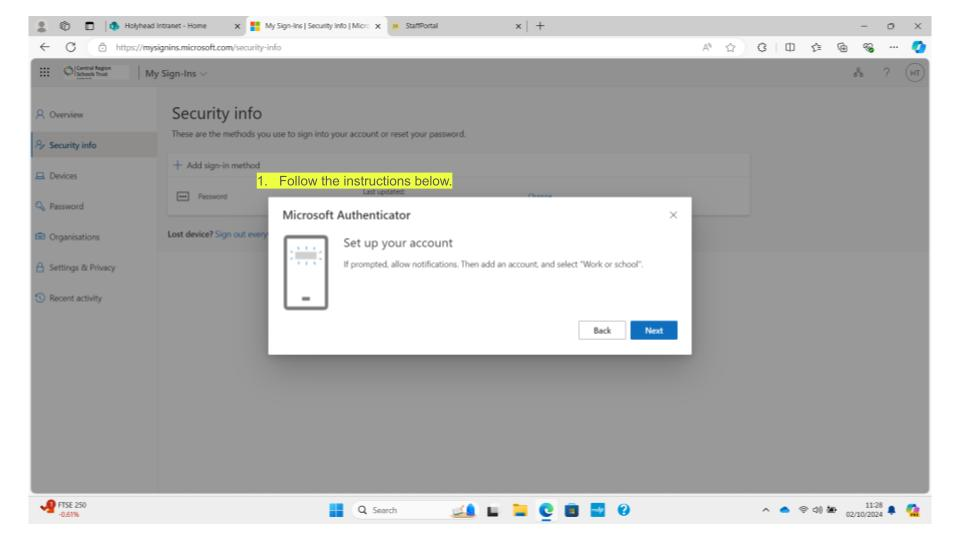
Task: Go back in the browser
Action: tap(45, 47)
